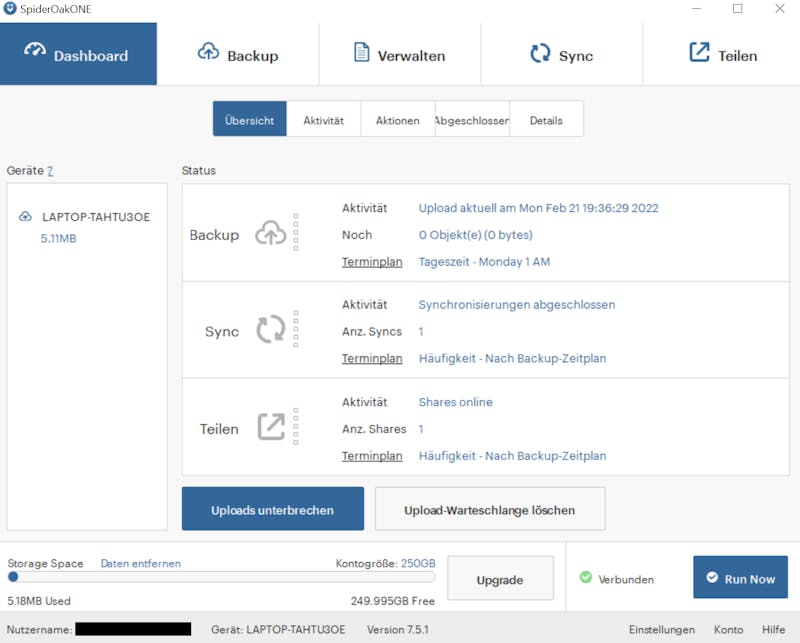Click the storage space usage bar handle
The width and height of the screenshot is (800, 643).
click(x=13, y=577)
